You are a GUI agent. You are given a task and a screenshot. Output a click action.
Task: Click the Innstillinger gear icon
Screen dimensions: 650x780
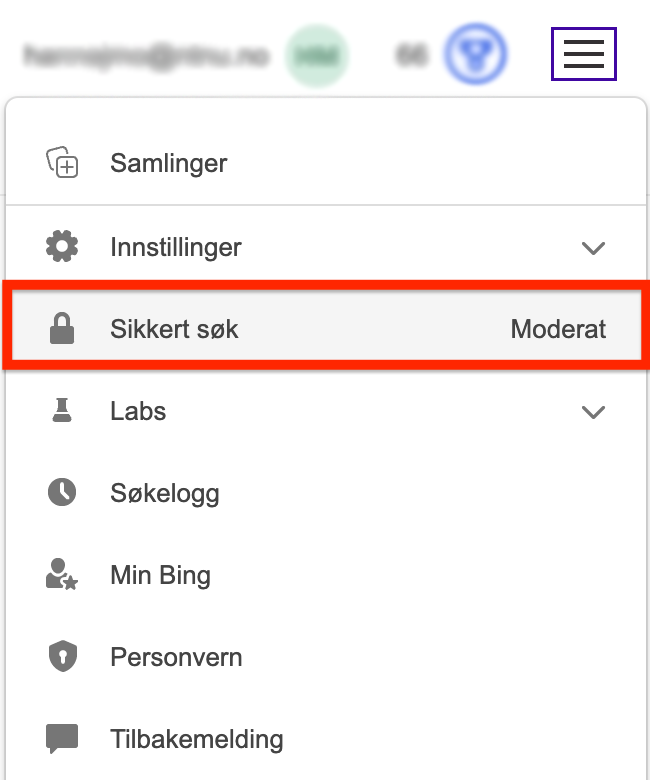tap(62, 246)
